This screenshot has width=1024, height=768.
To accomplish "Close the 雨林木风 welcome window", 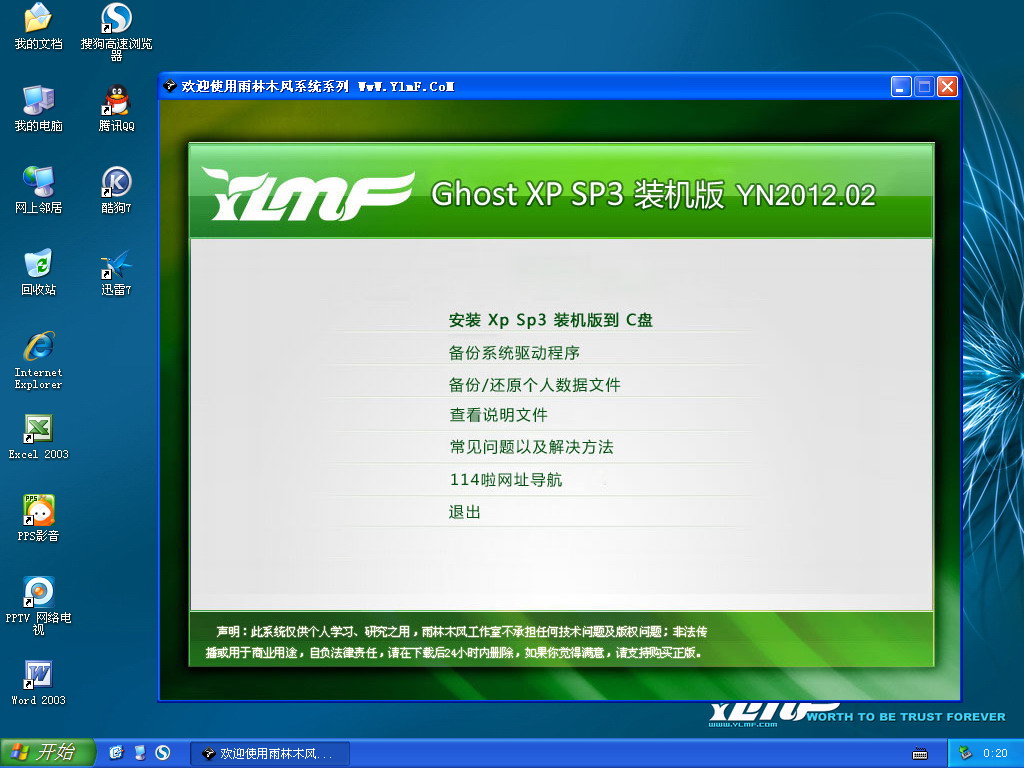I will coord(947,86).
